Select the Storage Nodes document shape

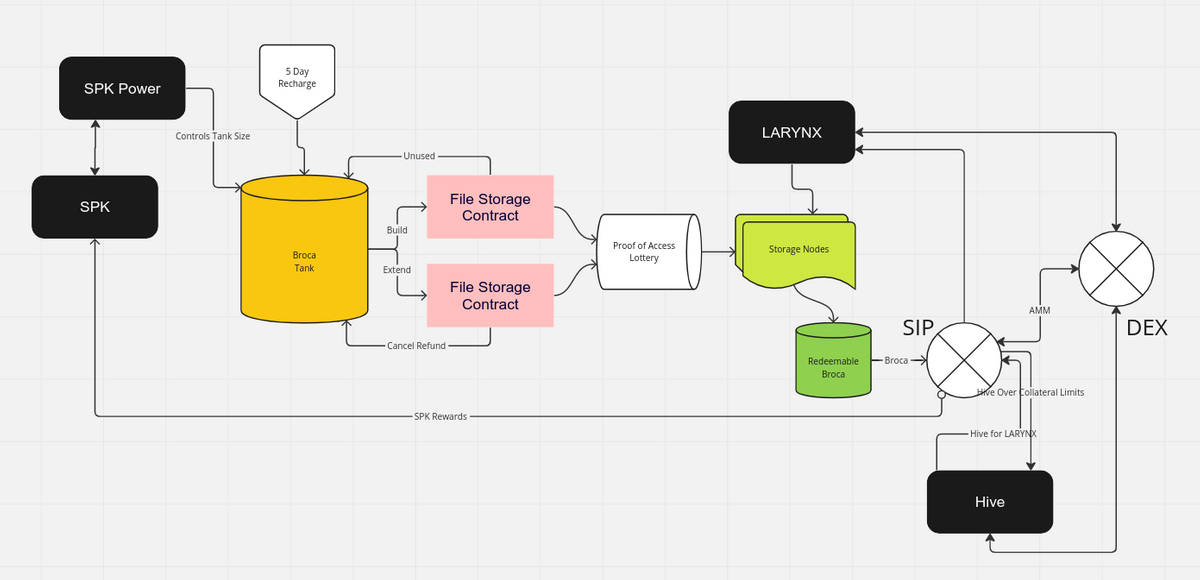click(797, 248)
